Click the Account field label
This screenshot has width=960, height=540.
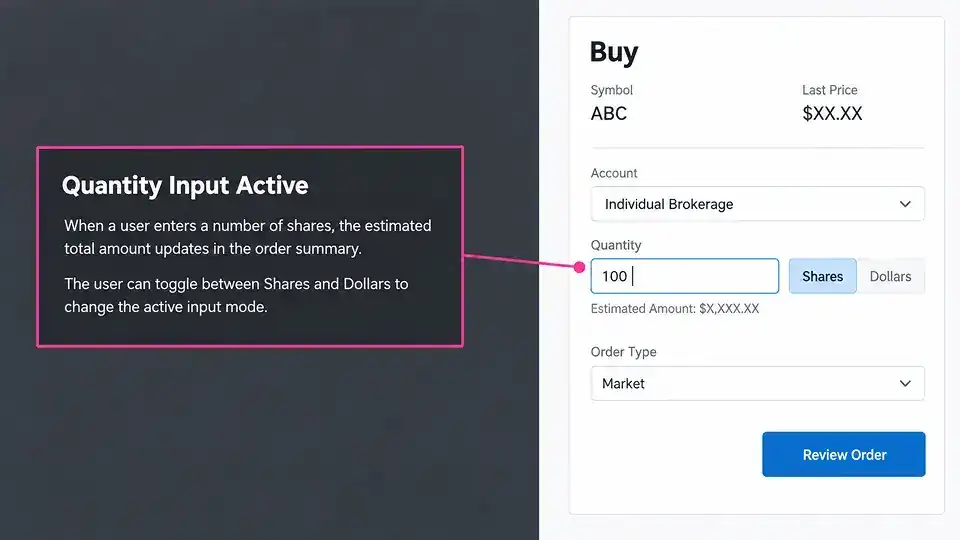pos(614,173)
